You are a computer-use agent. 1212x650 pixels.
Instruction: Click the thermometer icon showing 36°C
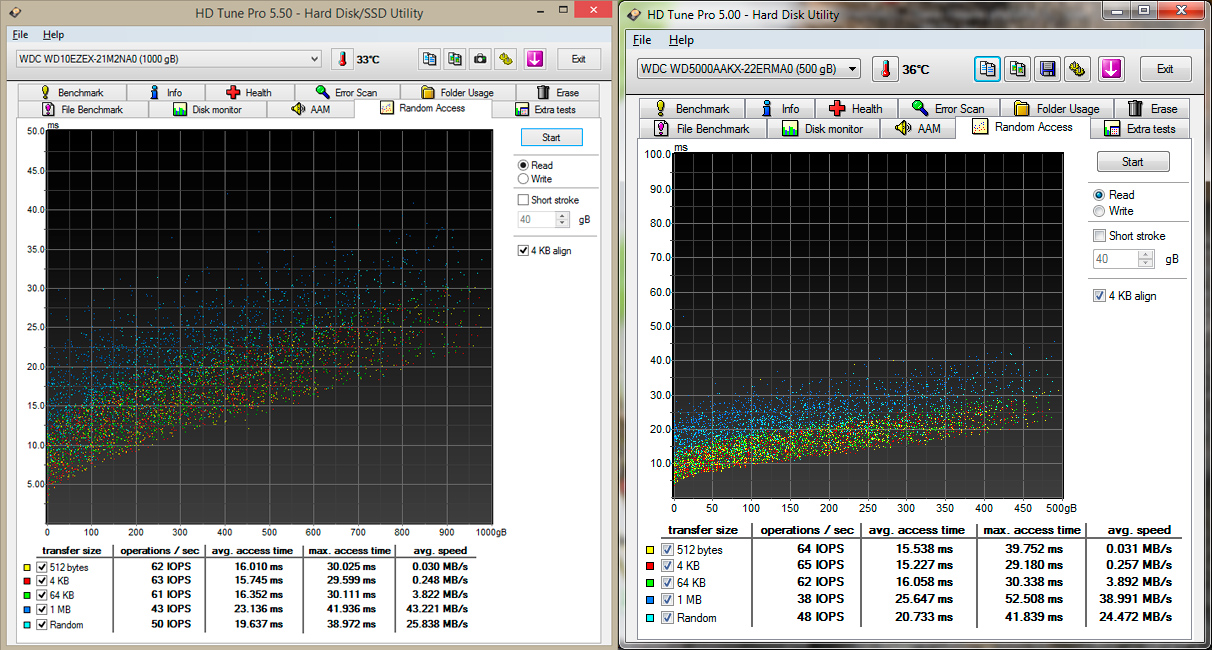(885, 69)
